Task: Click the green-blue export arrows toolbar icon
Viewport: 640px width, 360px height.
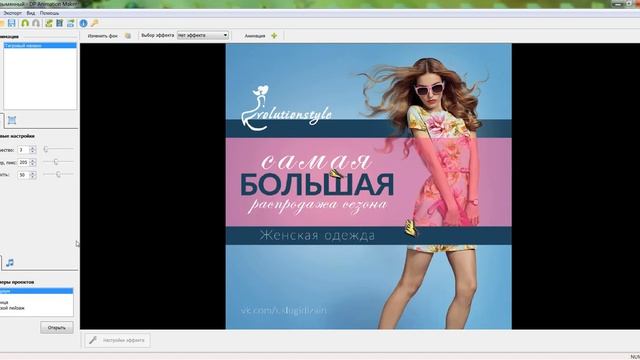Action: tap(71, 23)
